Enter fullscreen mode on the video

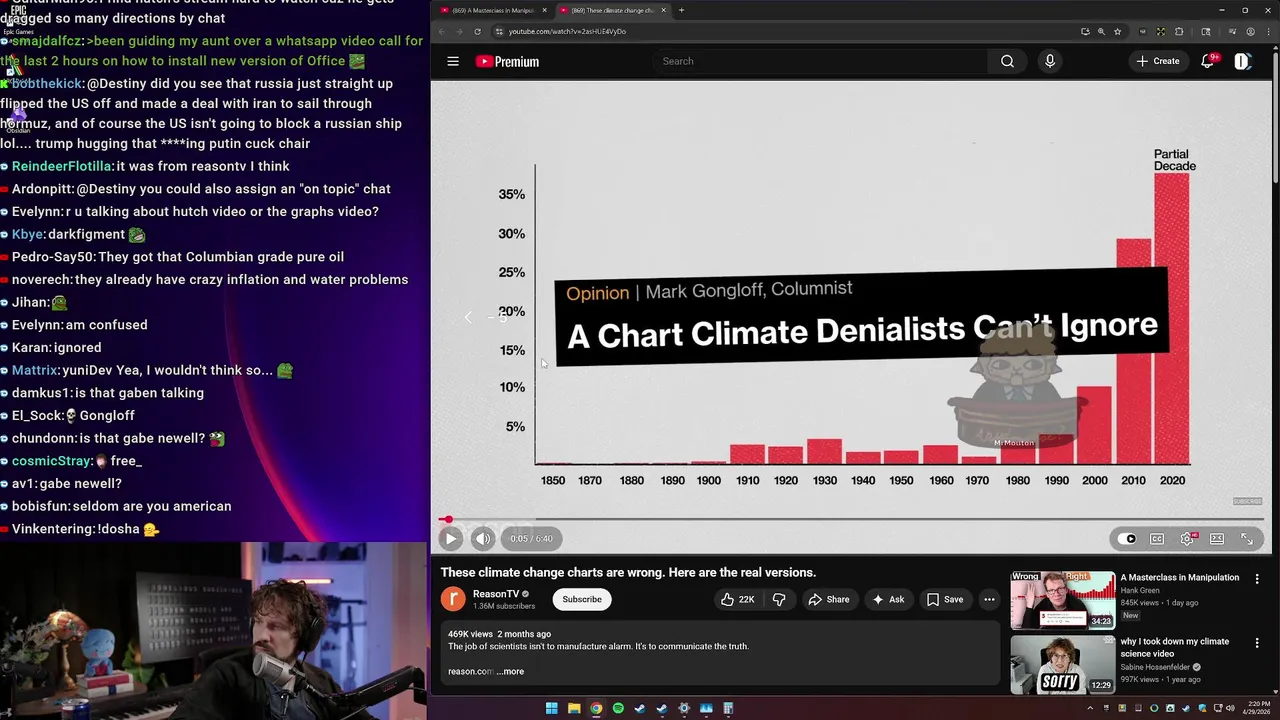point(1247,538)
